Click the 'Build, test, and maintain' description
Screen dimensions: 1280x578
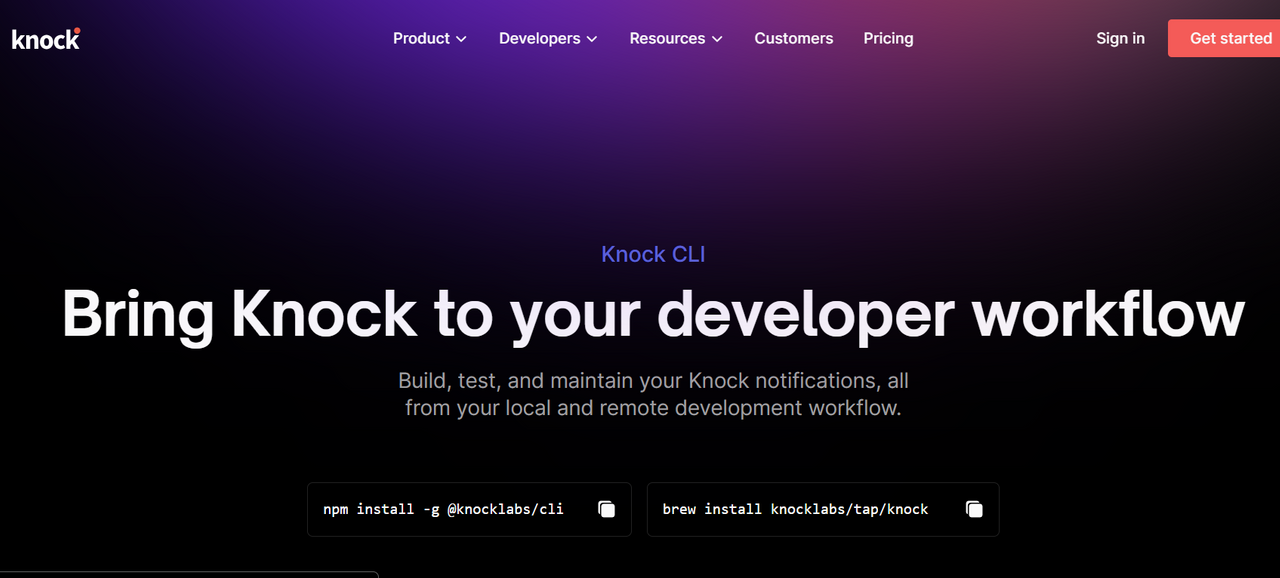pyautogui.click(x=653, y=394)
